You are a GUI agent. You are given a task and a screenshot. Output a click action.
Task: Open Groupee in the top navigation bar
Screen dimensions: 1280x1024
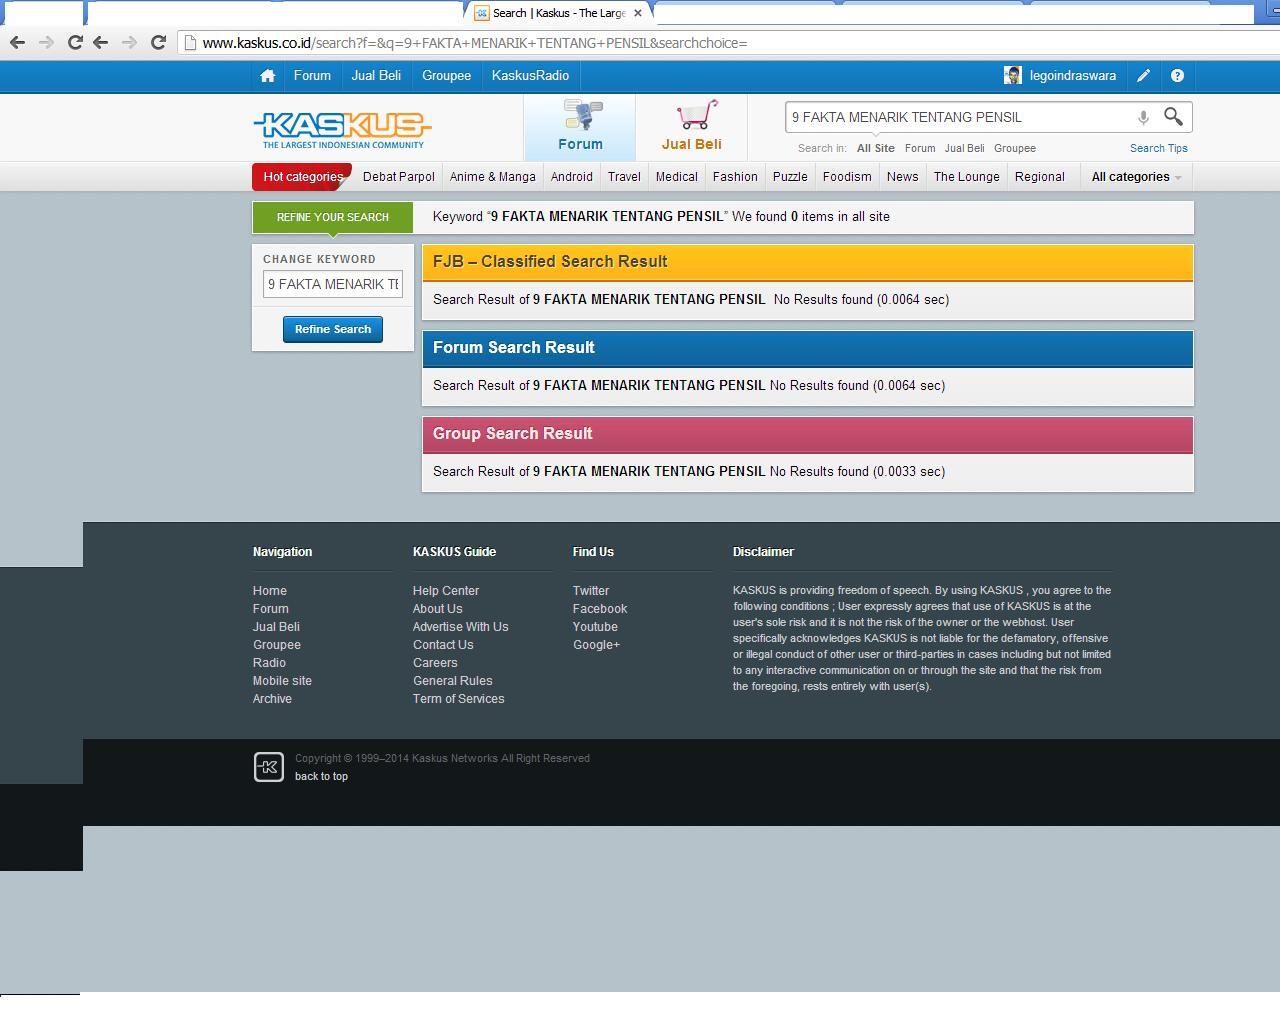click(446, 76)
